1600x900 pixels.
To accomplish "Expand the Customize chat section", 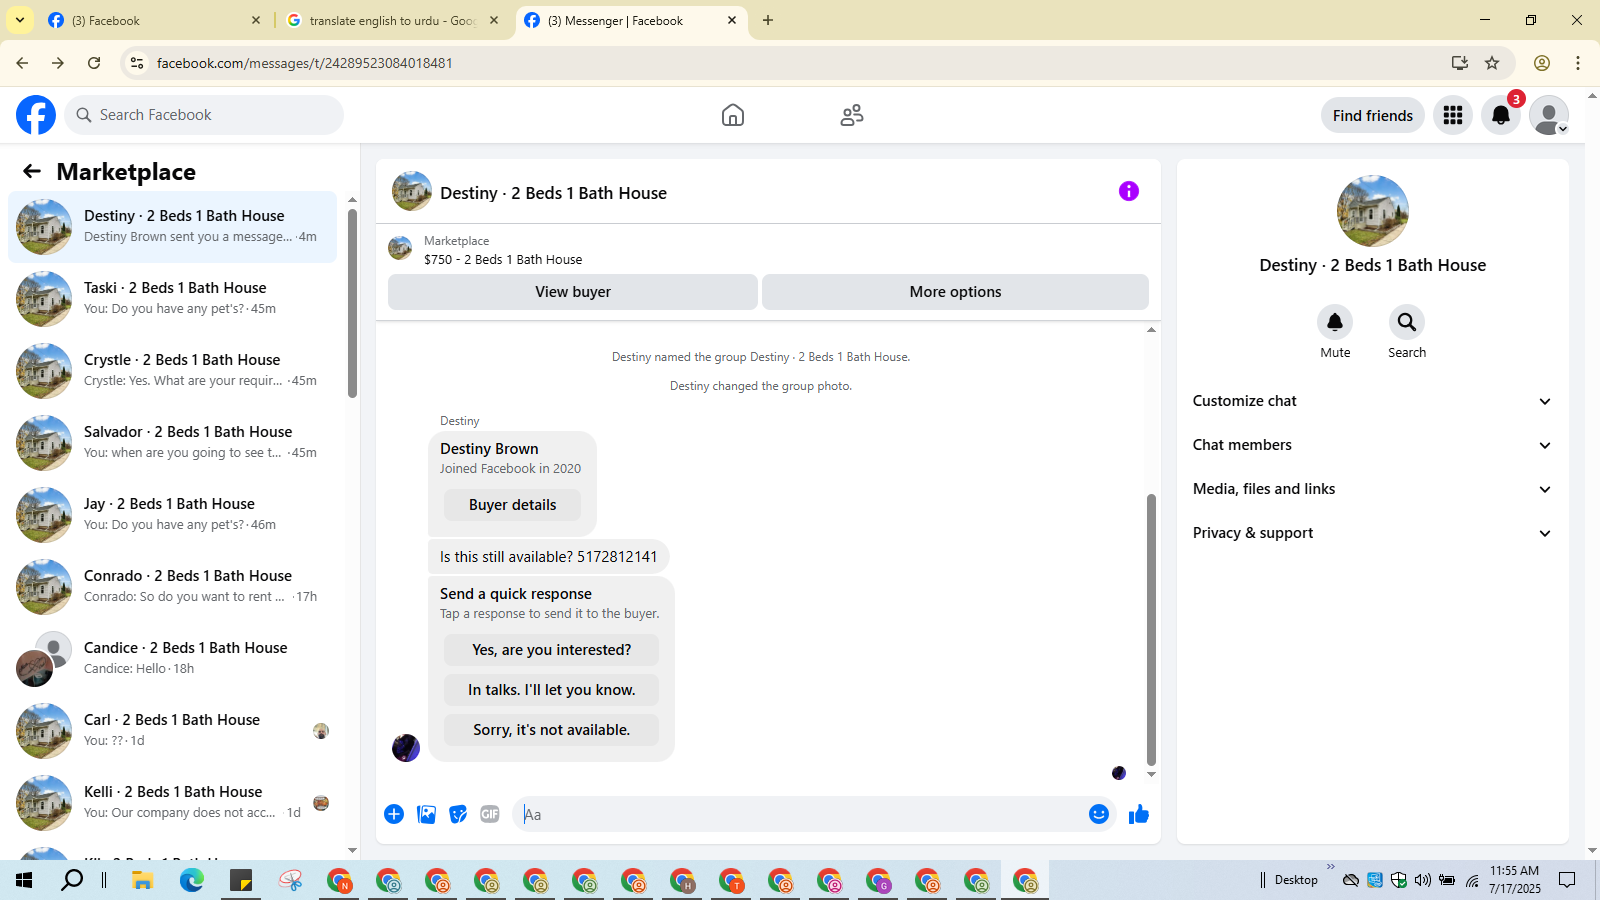I will click(1373, 401).
